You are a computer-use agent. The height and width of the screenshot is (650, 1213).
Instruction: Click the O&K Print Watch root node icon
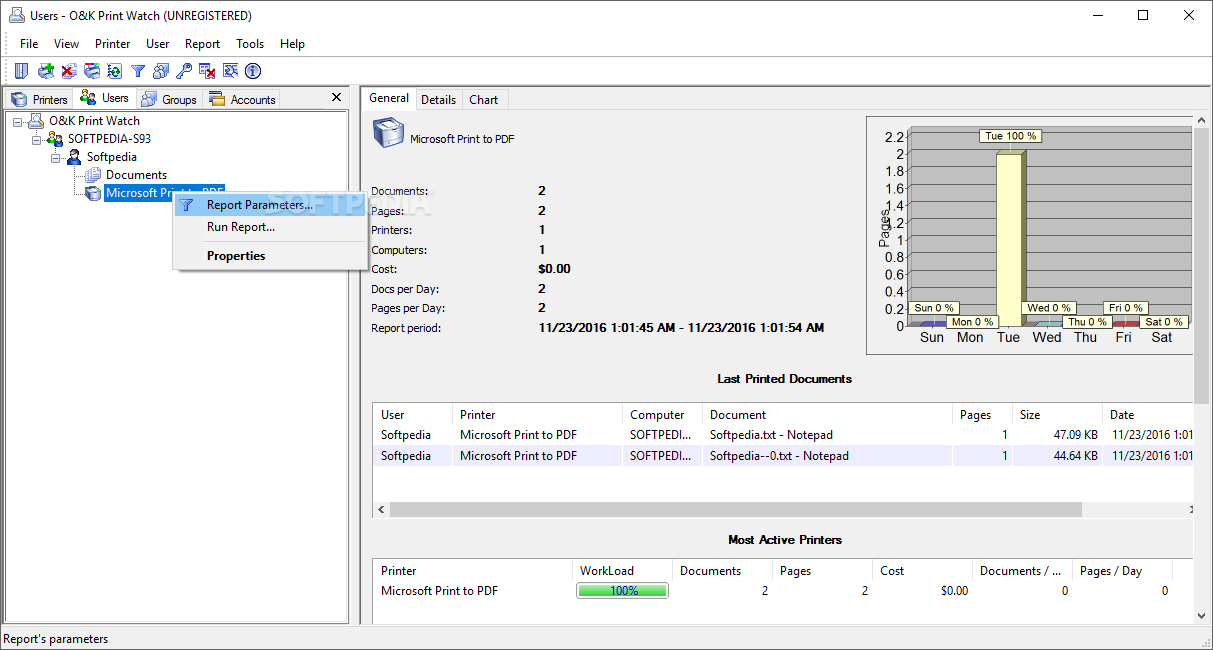click(x=36, y=121)
